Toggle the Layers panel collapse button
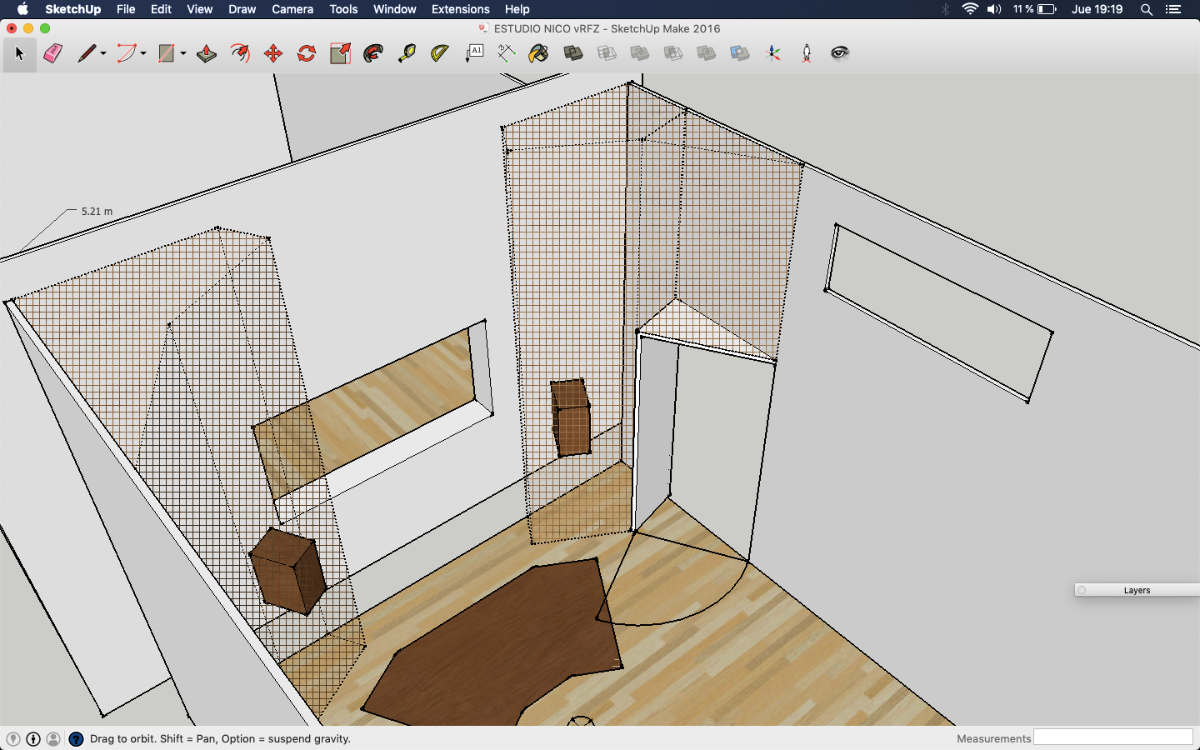1200x750 pixels. tap(1082, 590)
